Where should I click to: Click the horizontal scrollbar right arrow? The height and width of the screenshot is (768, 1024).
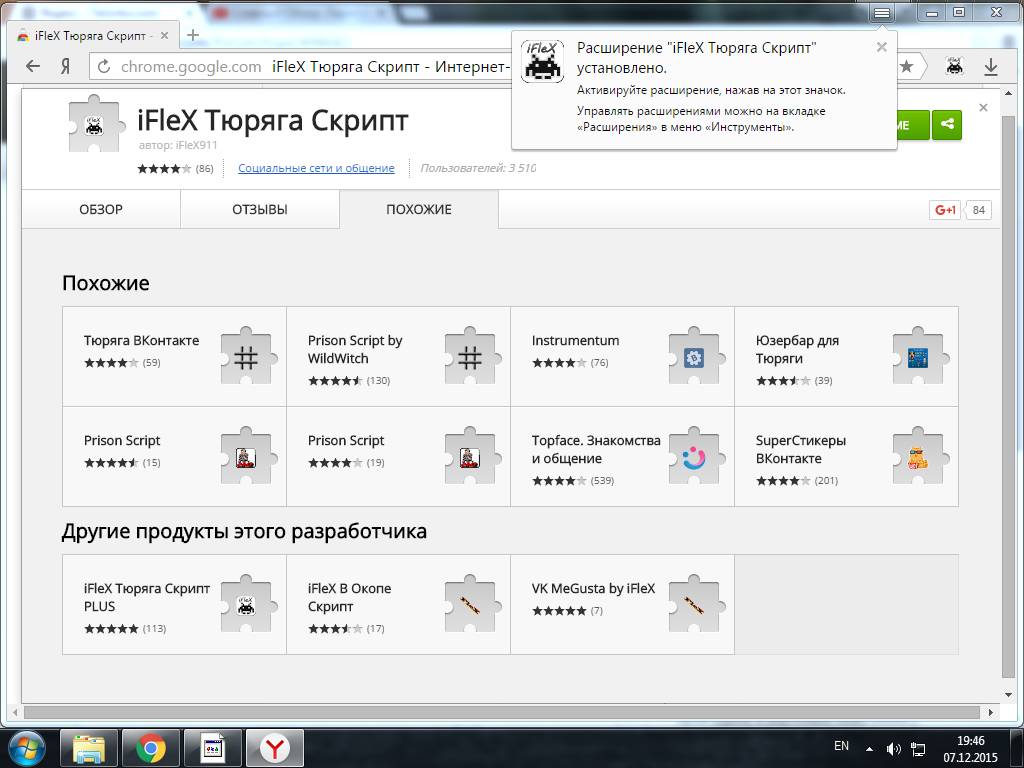pyautogui.click(x=991, y=712)
